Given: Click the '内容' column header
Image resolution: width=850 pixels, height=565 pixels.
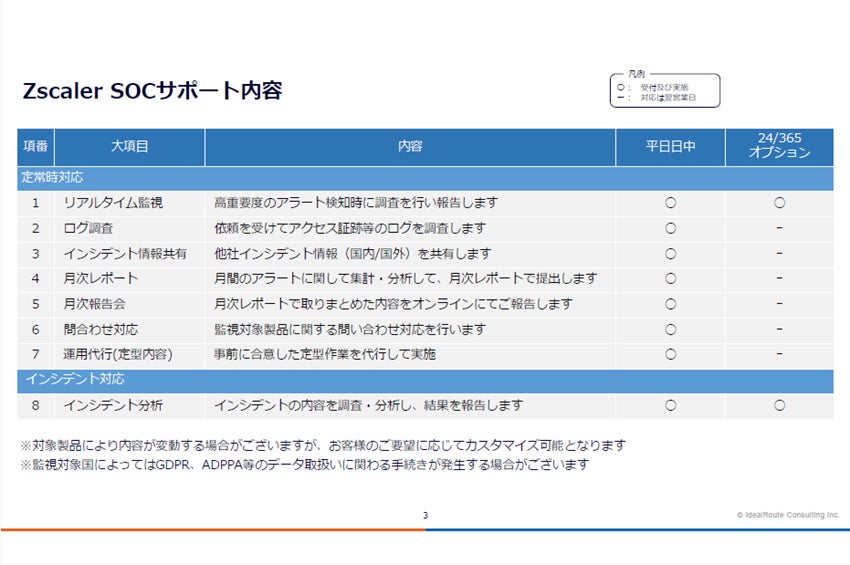Looking at the screenshot, I should point(410,146).
